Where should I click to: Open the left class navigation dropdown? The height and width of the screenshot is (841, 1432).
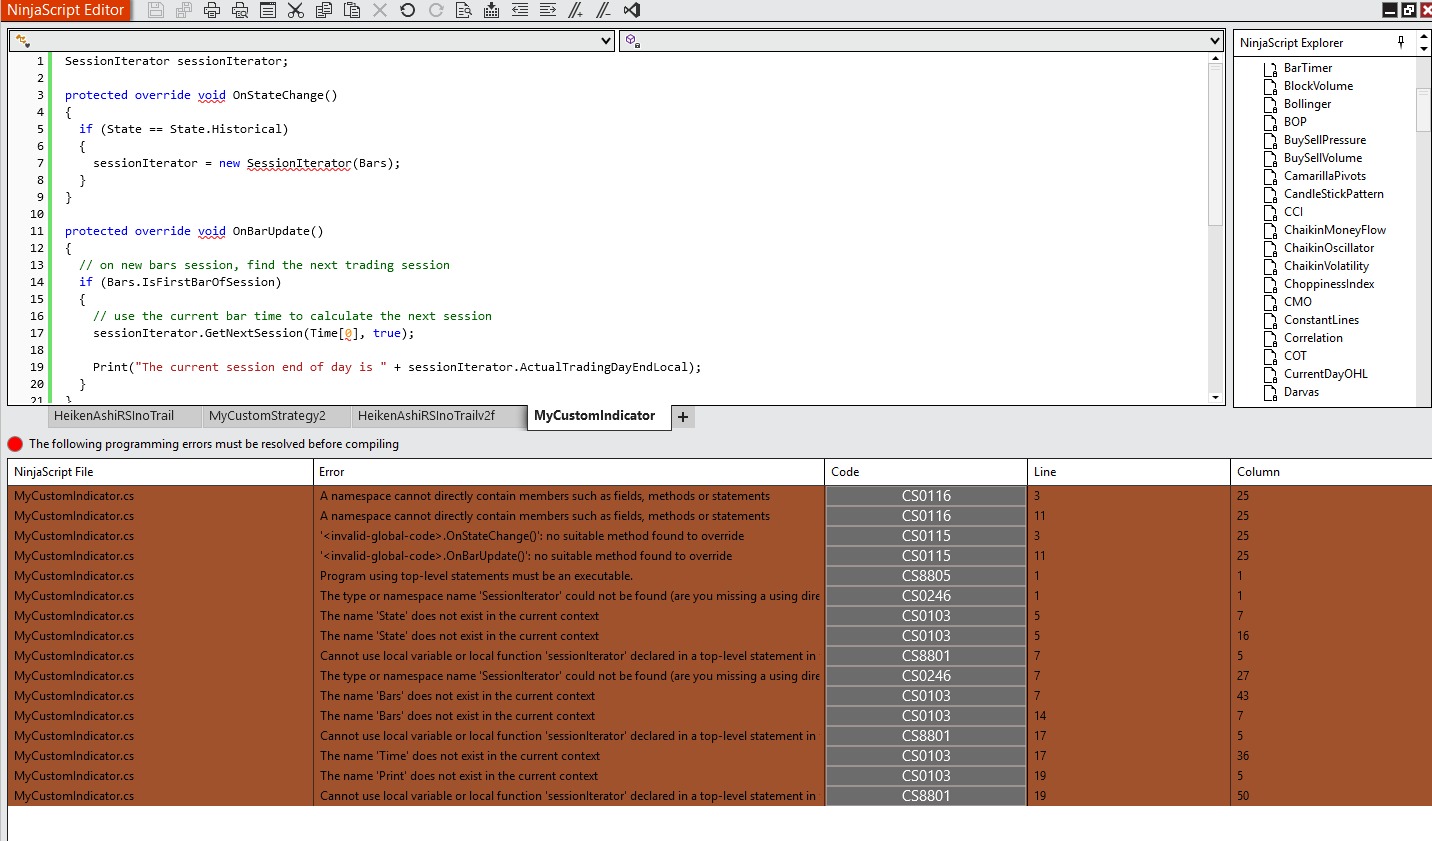606,41
